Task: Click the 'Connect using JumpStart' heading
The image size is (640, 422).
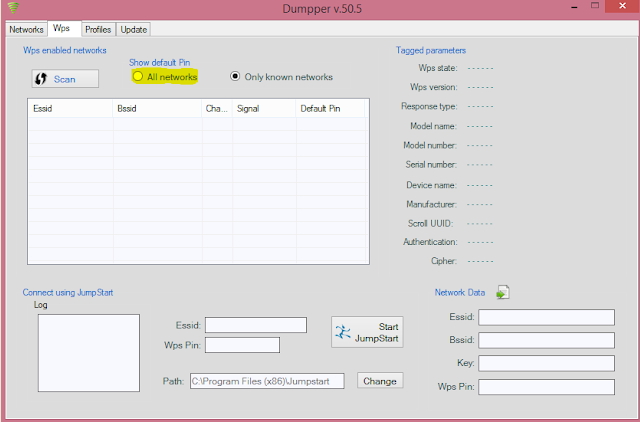Action: 68,292
